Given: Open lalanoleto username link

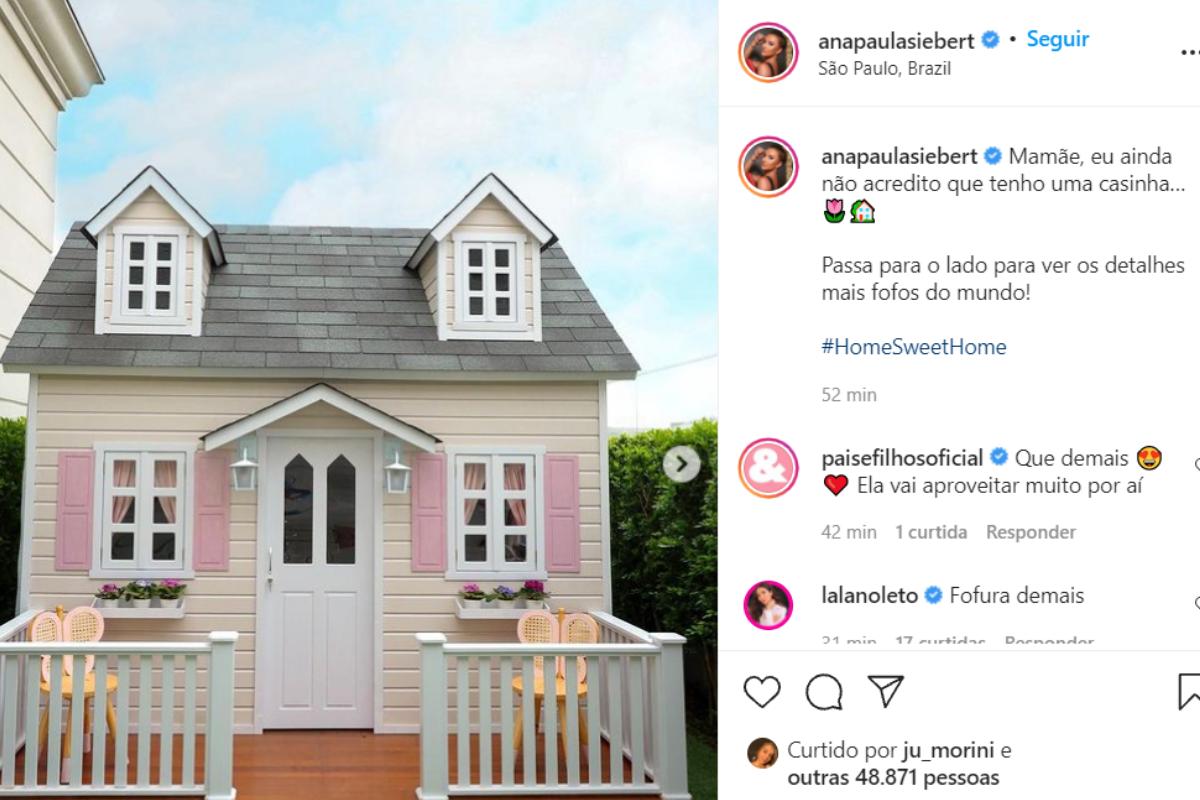Looking at the screenshot, I should point(868,595).
